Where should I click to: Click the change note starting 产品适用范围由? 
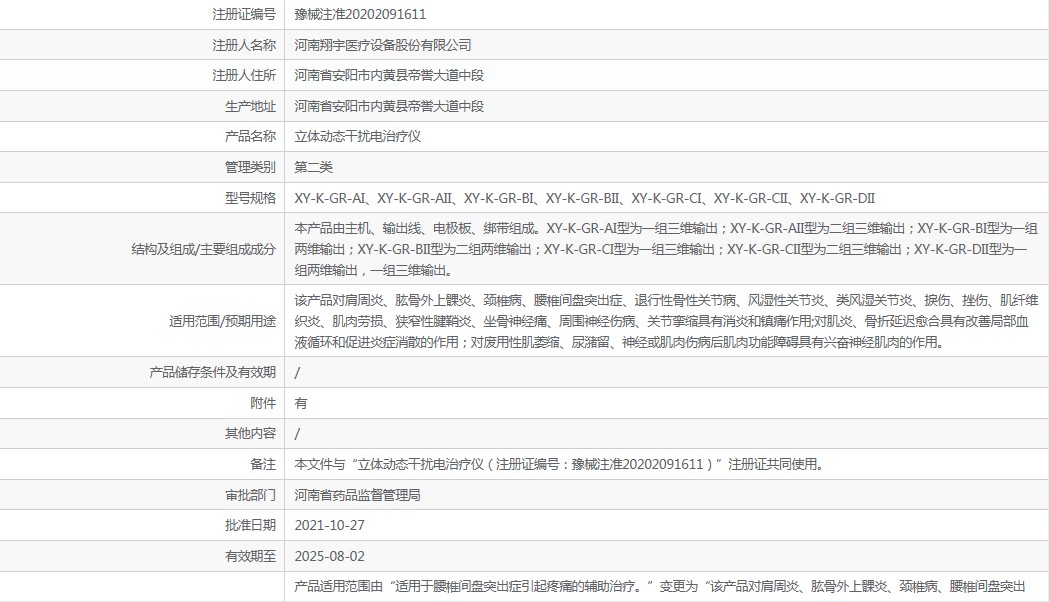tap(660, 587)
